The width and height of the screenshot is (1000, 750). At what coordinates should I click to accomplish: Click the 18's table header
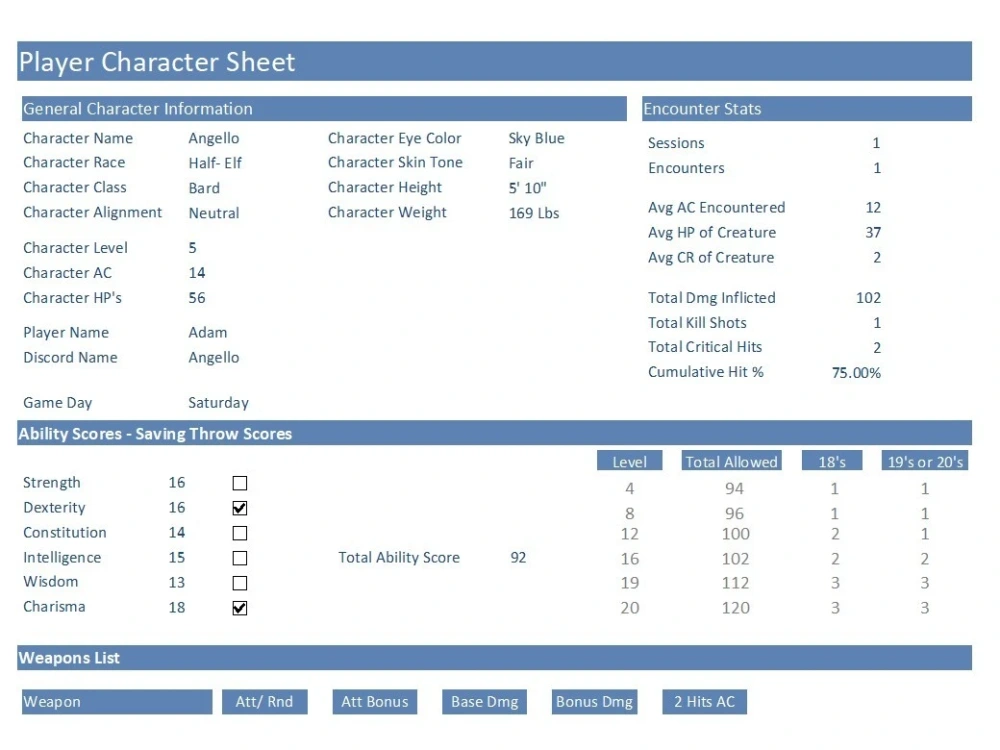[x=832, y=461]
